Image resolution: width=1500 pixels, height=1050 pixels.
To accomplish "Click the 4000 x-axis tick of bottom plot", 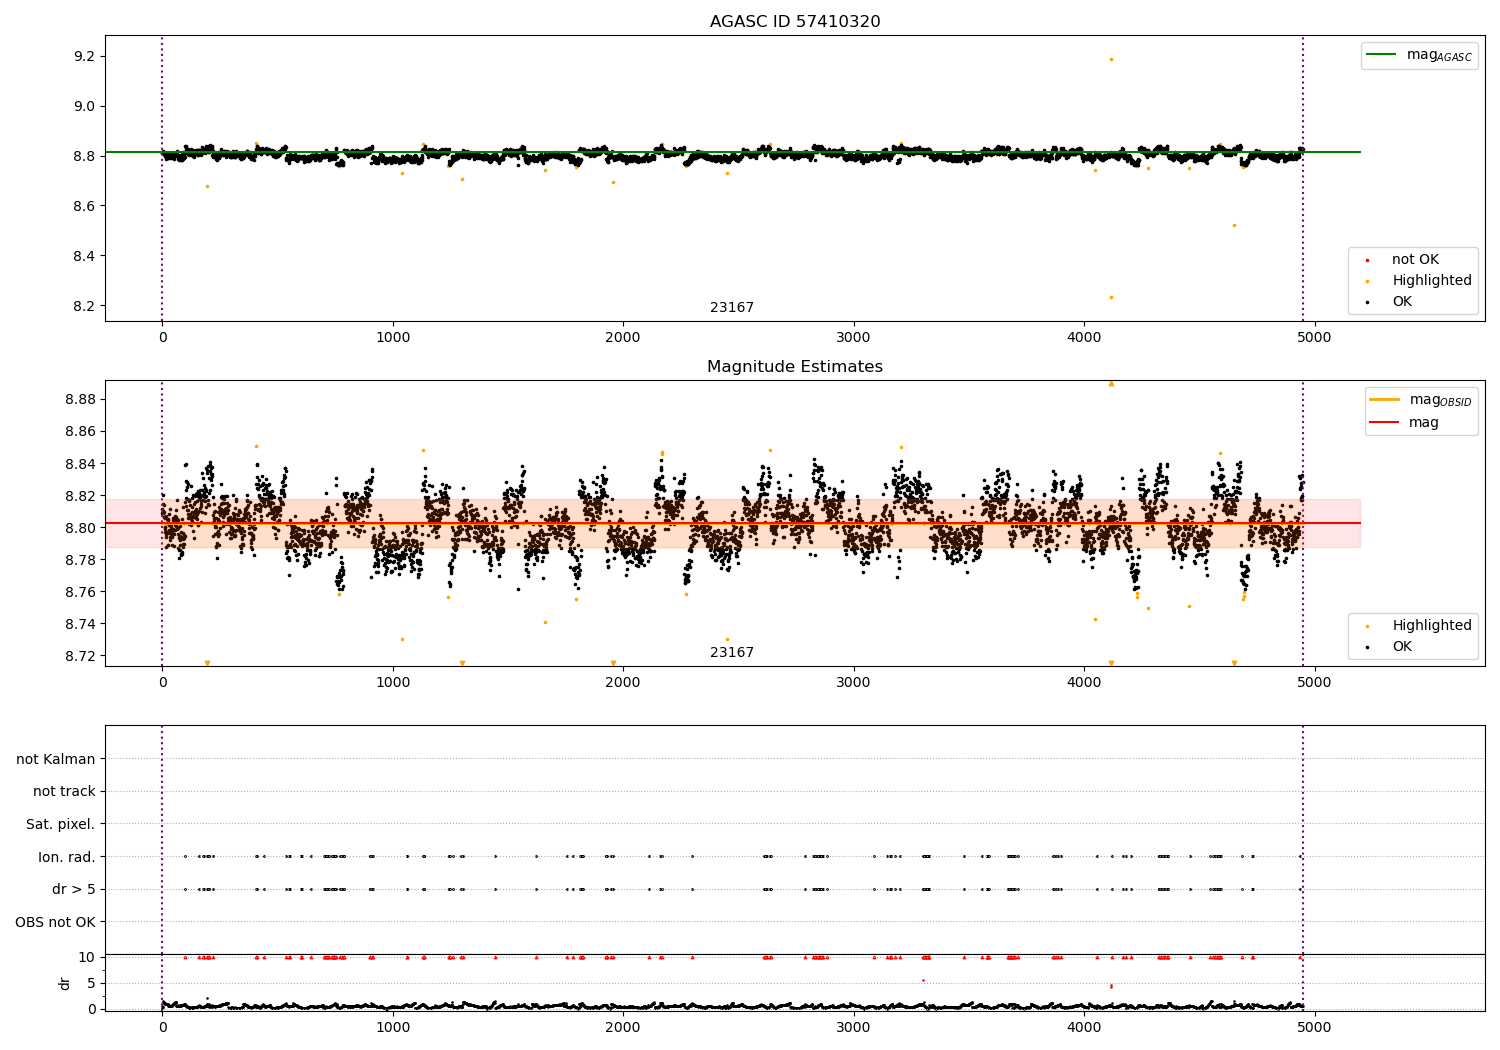I will click(x=1084, y=1026).
